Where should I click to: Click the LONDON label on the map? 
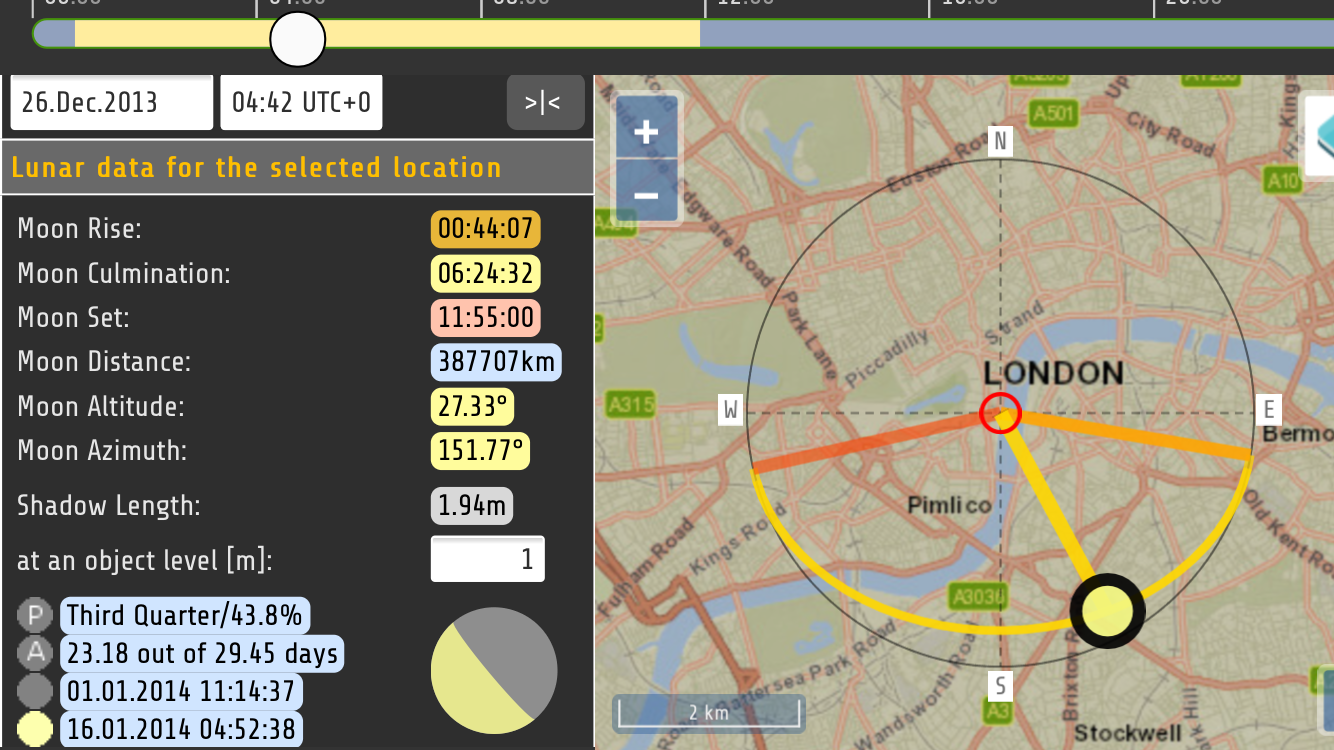click(1053, 373)
